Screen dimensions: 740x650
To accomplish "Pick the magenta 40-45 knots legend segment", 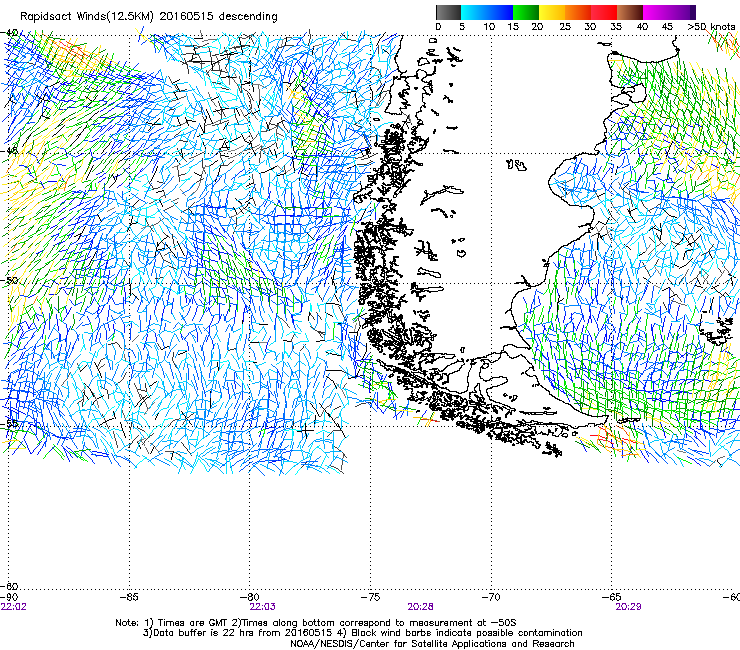I will coord(656,12).
